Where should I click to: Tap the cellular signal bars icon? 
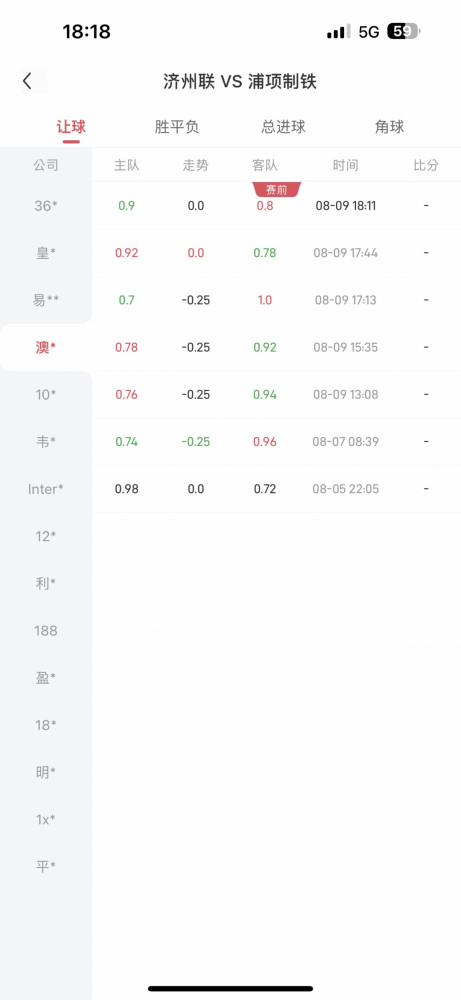point(338,32)
